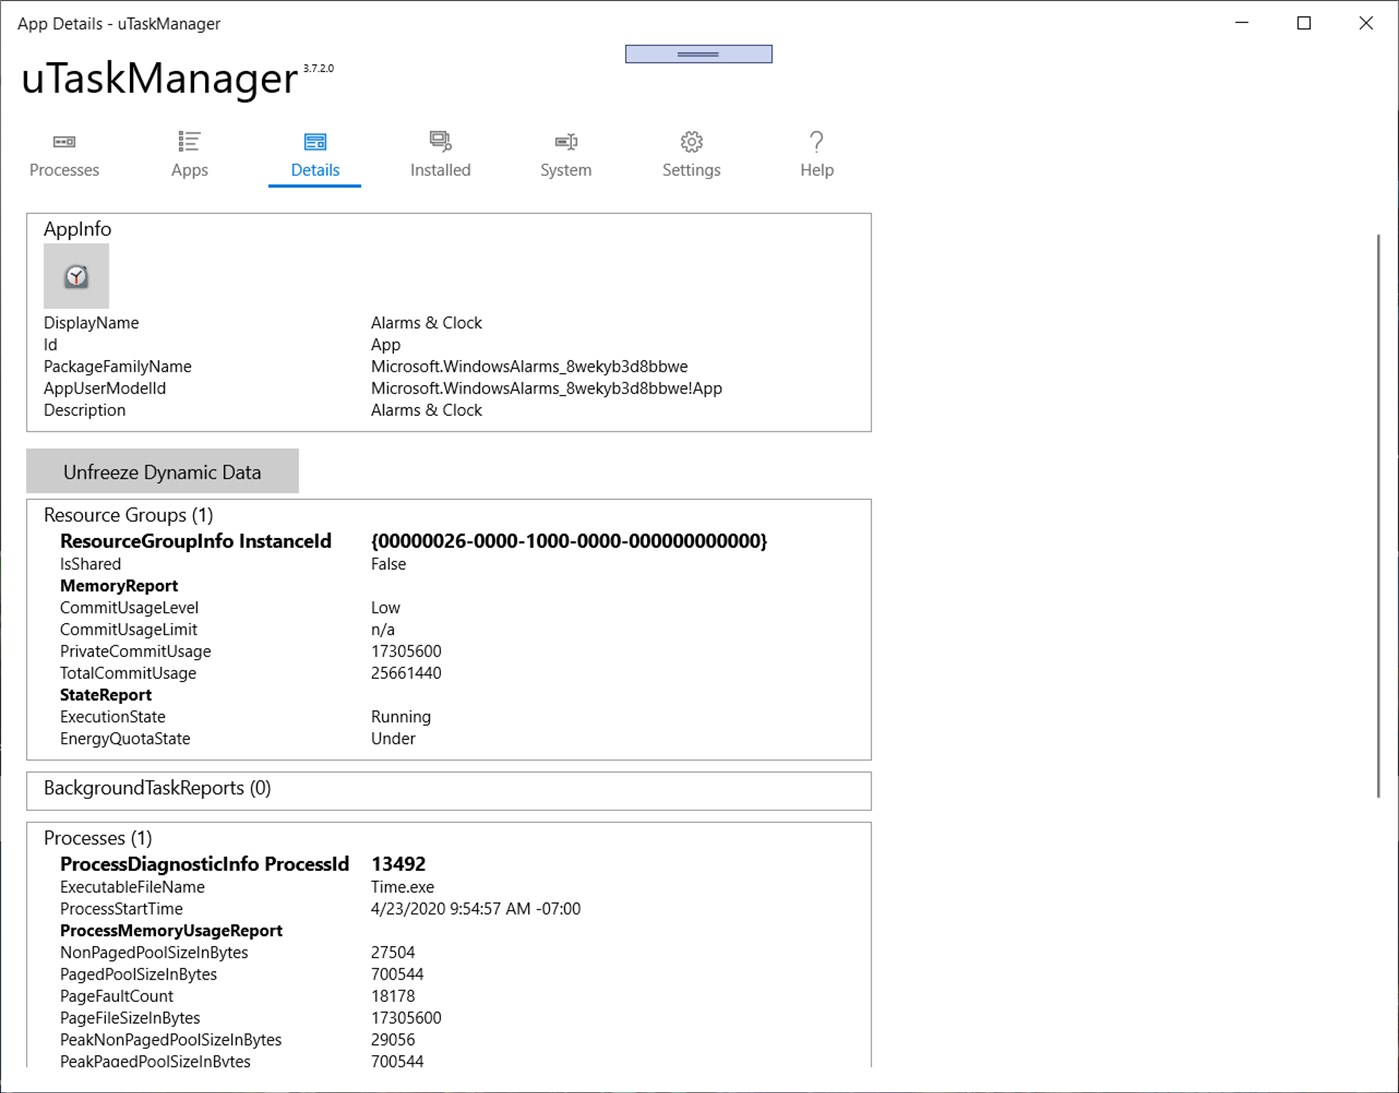
Task: Click the Settings gear icon
Action: [x=690, y=142]
